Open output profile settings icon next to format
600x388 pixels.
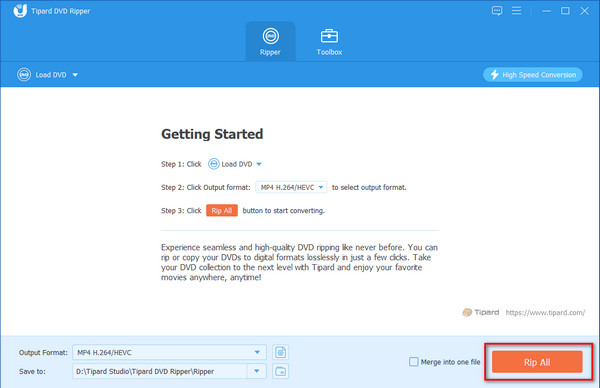click(280, 352)
